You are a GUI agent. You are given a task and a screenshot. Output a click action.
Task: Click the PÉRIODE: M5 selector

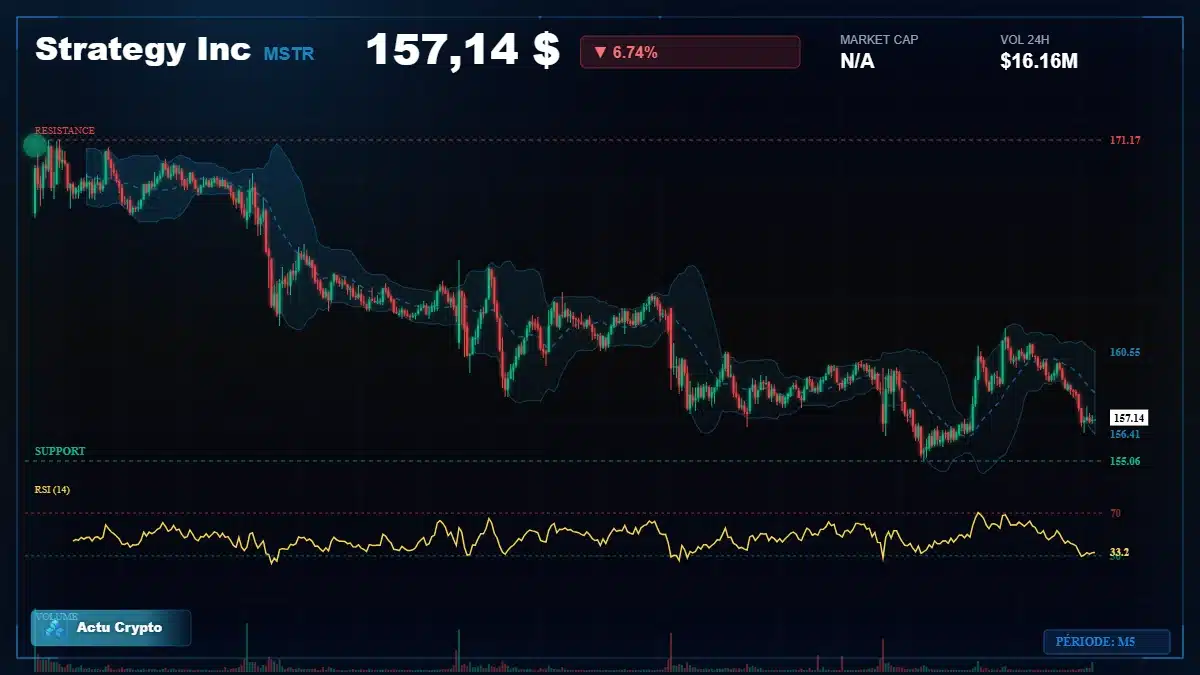coord(1106,641)
